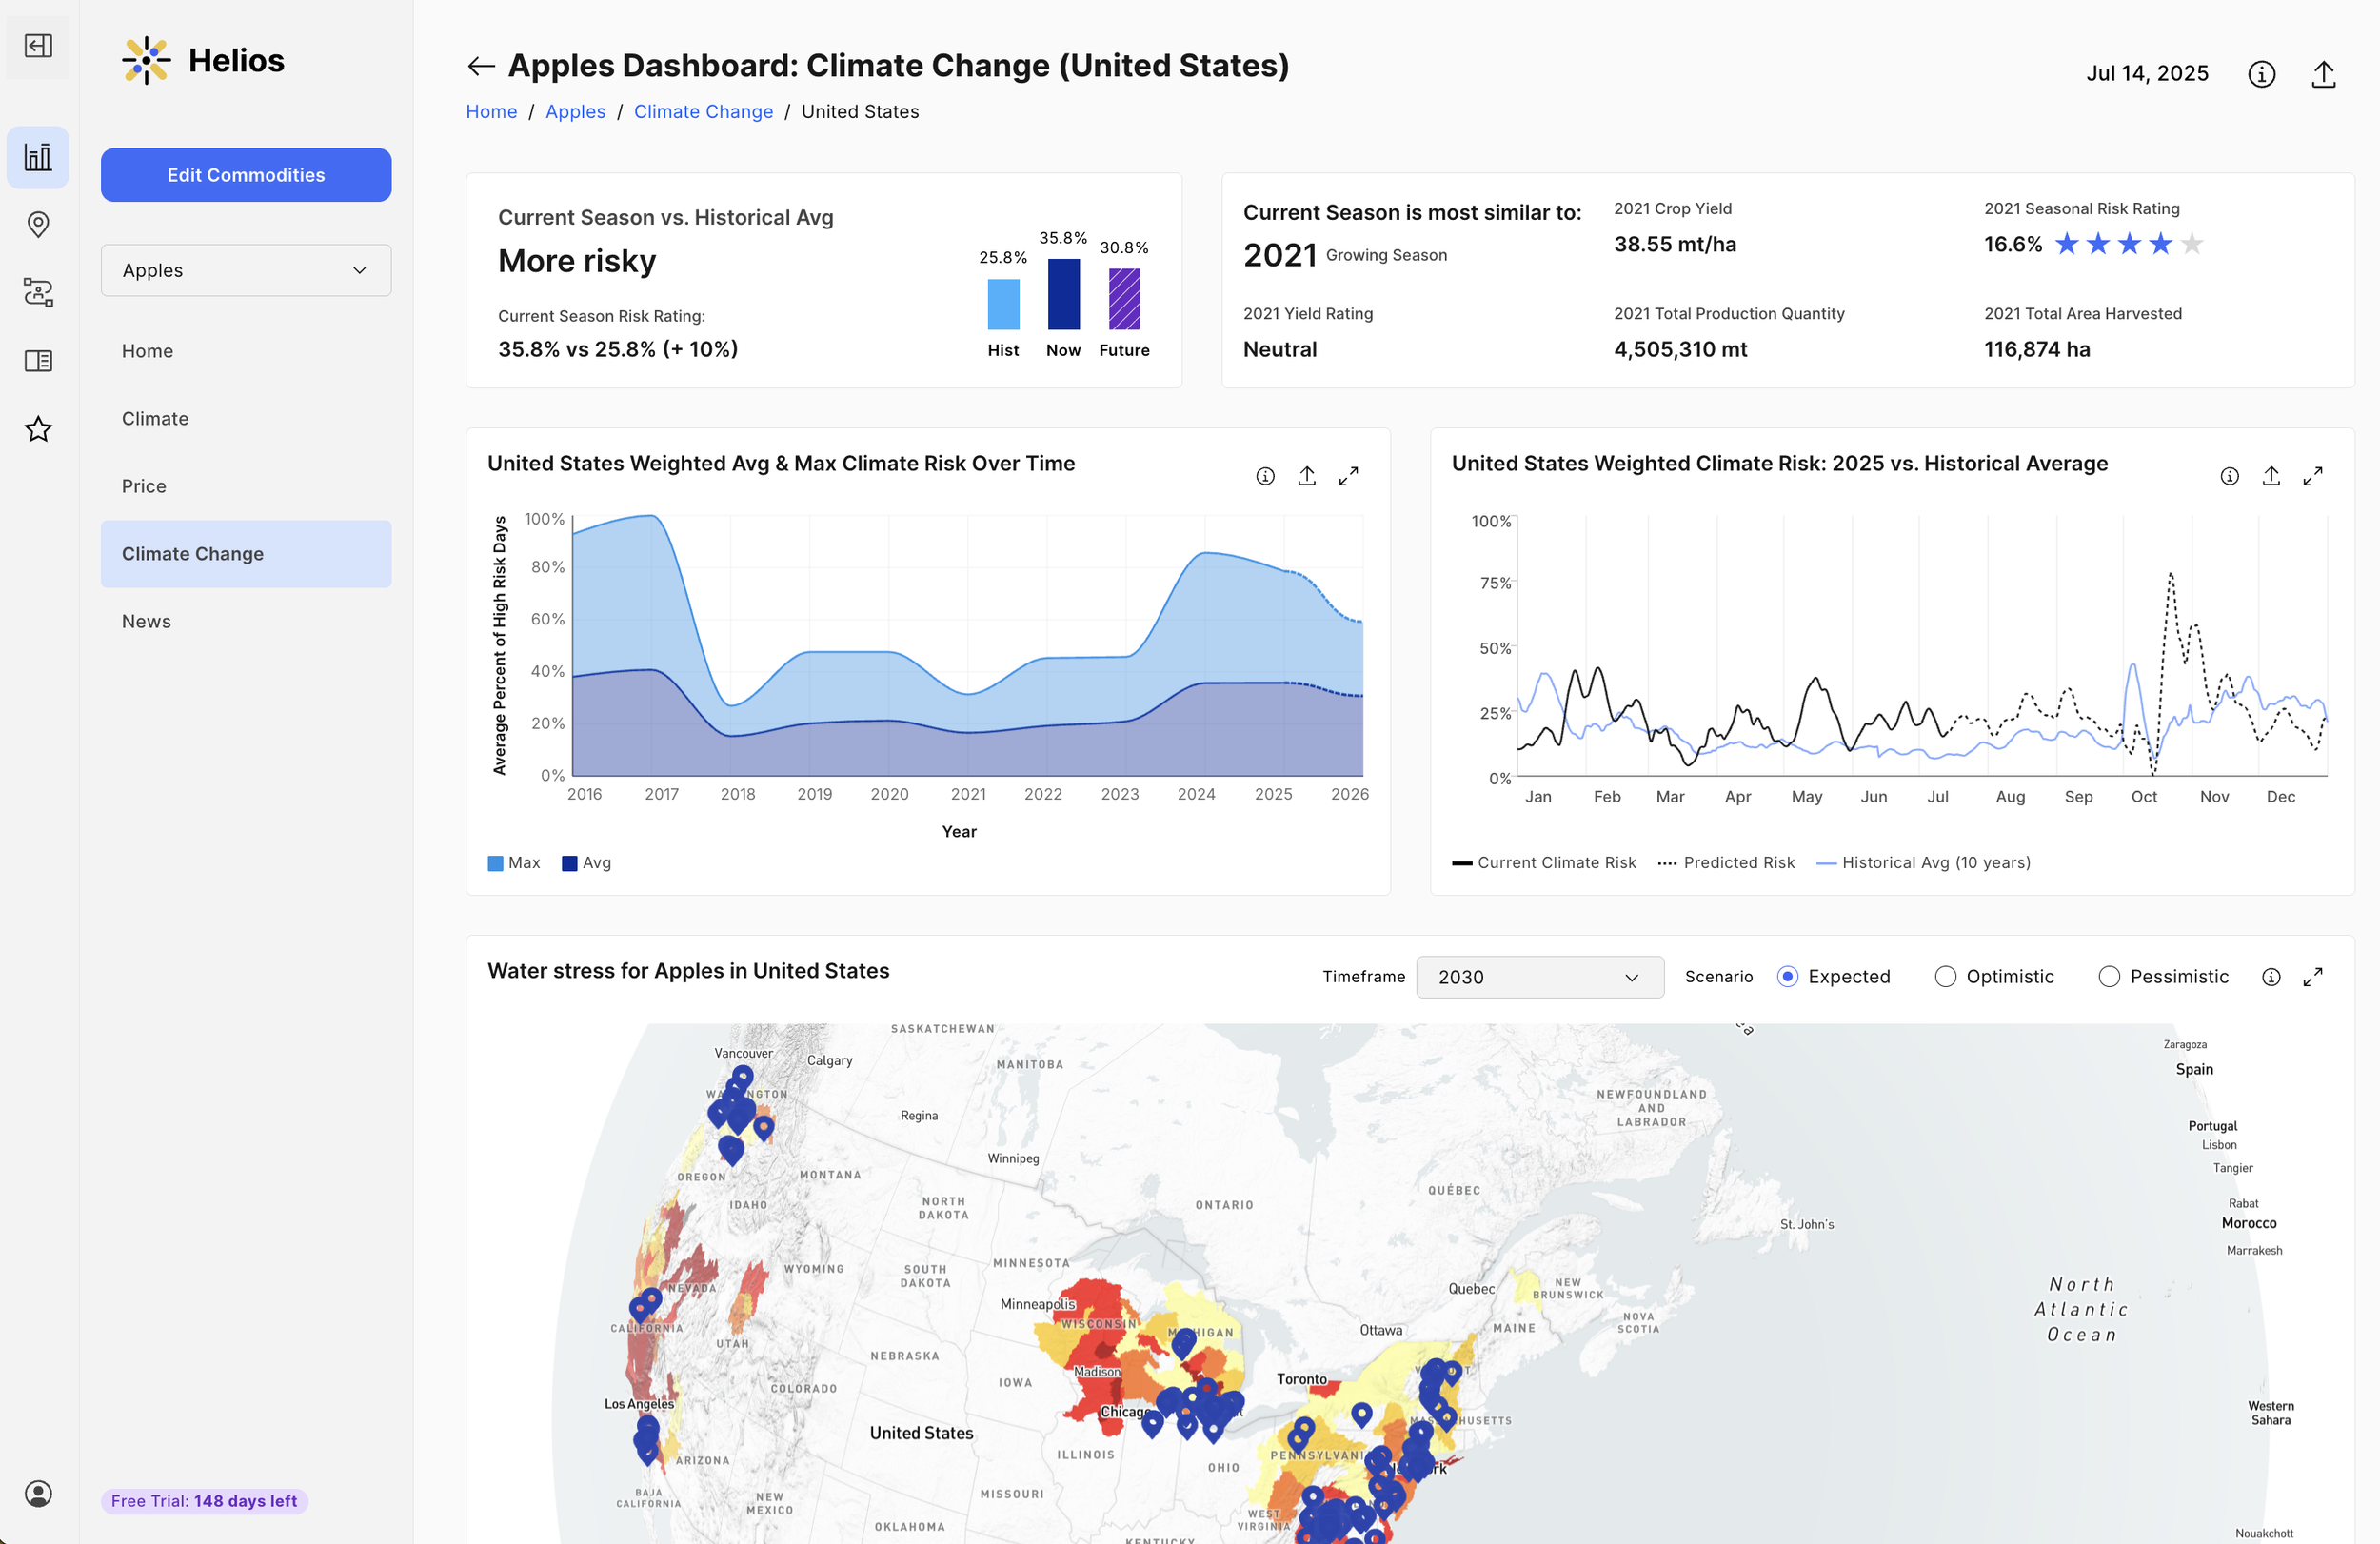
Task: Click back arrow next to dashboard title
Action: [481, 66]
